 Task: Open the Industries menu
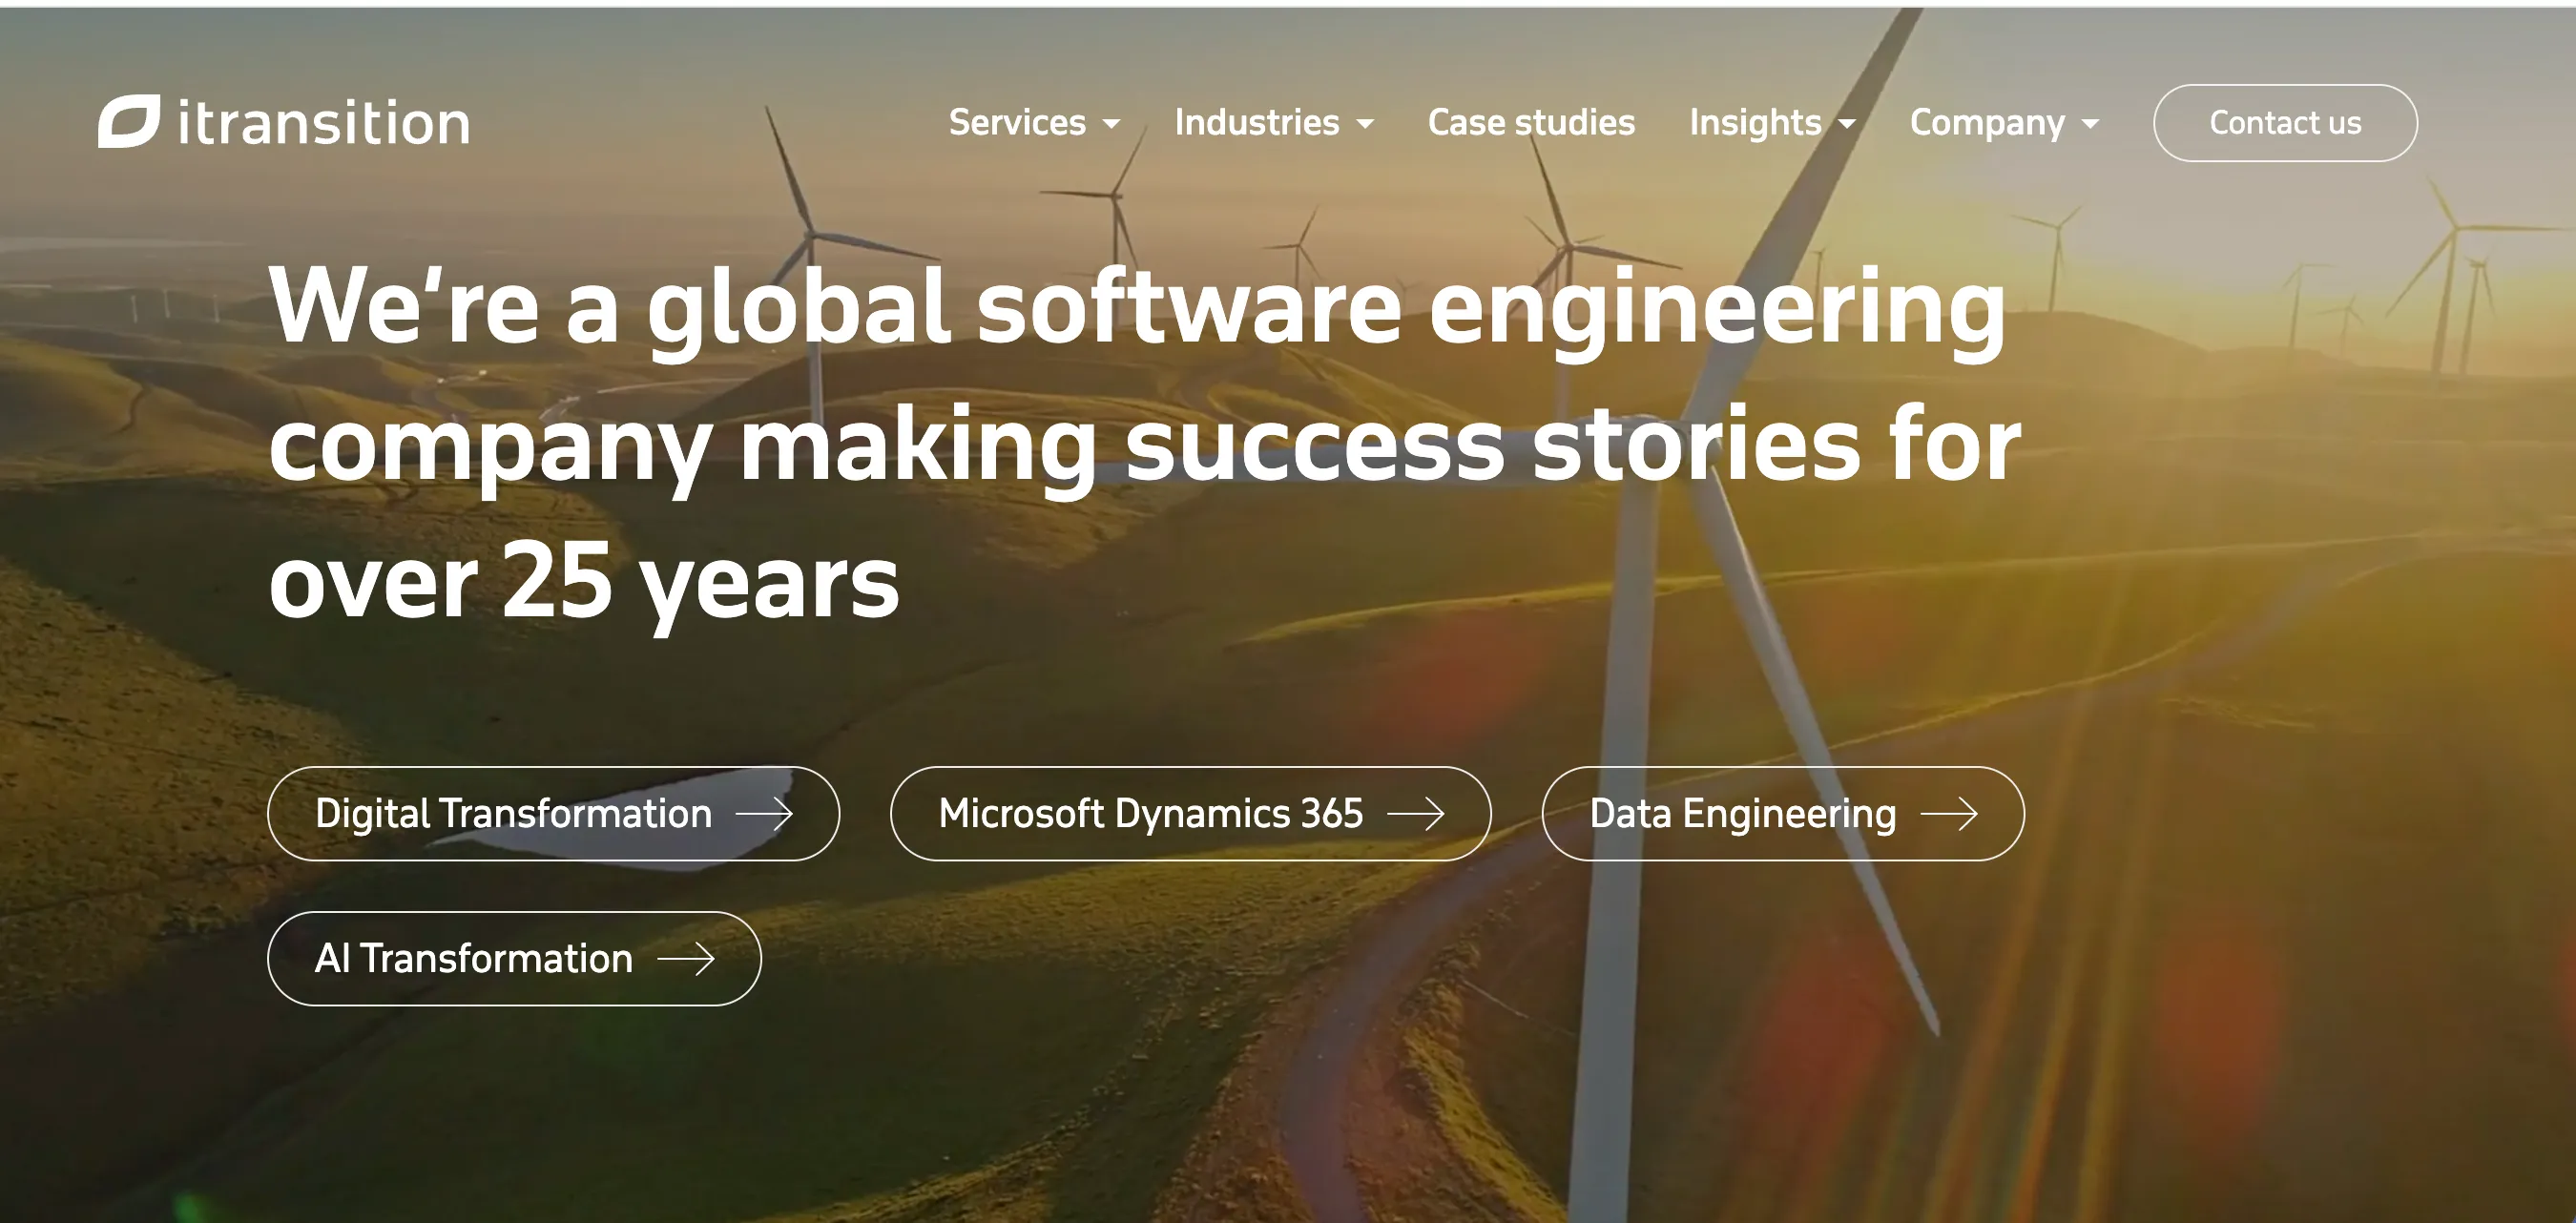[x=1257, y=122]
